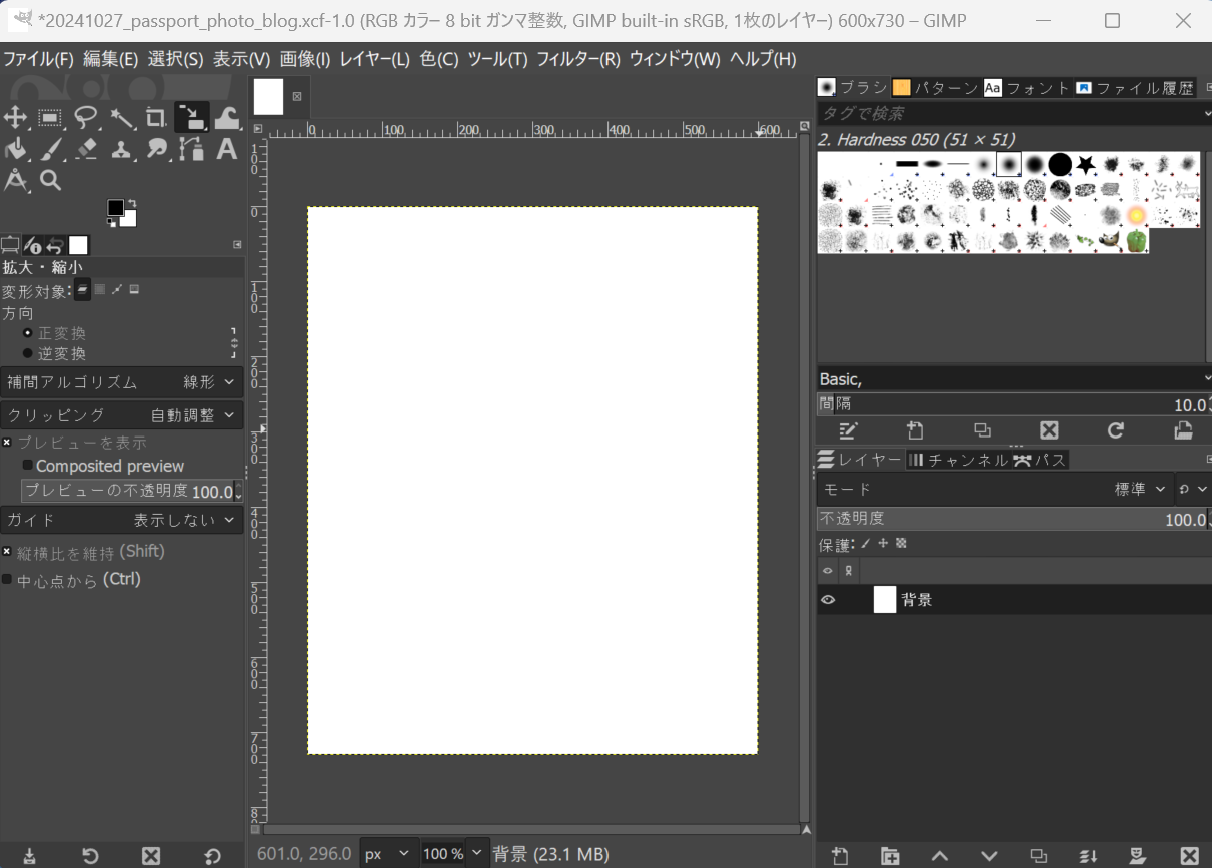Select the Zoom magnifier tool

[51, 181]
